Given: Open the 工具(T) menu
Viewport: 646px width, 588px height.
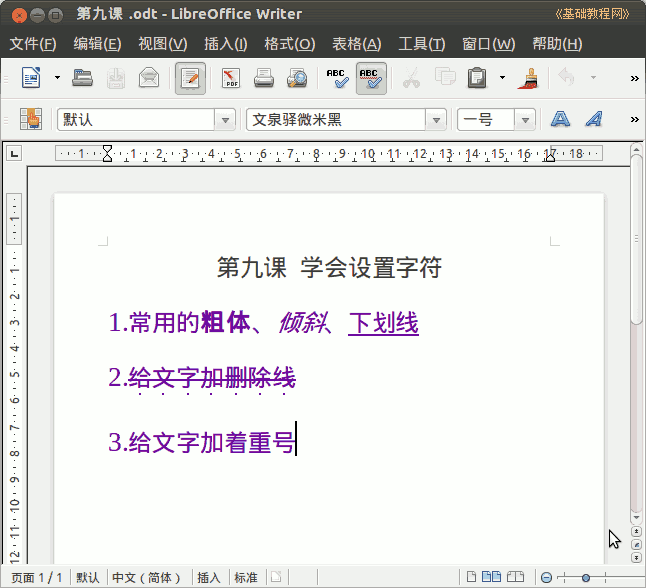Looking at the screenshot, I should 421,44.
